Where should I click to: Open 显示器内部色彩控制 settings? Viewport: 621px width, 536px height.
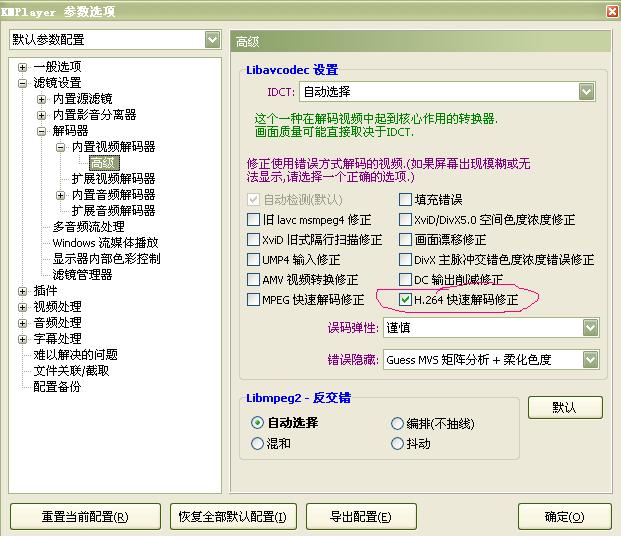(x=107, y=259)
